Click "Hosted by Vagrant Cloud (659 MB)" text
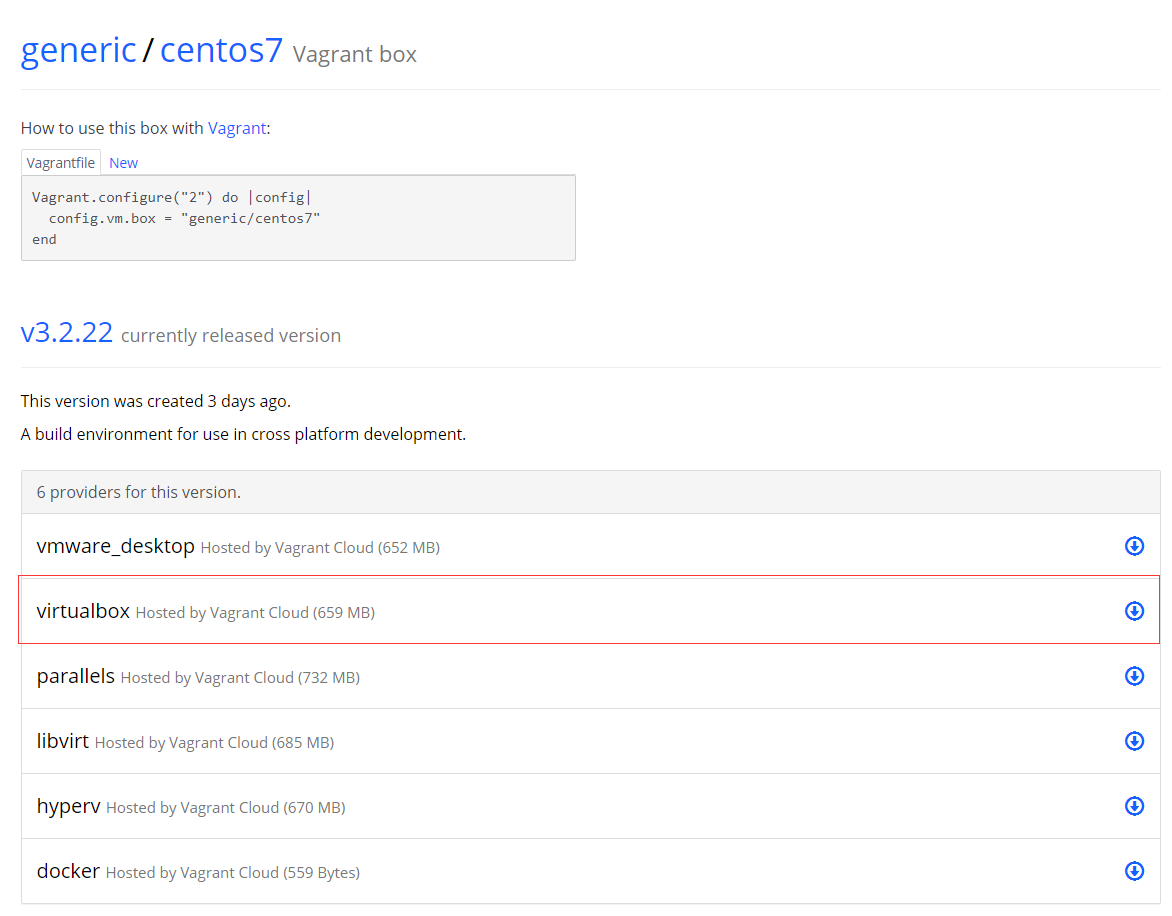The height and width of the screenshot is (916, 1172). [x=255, y=613]
